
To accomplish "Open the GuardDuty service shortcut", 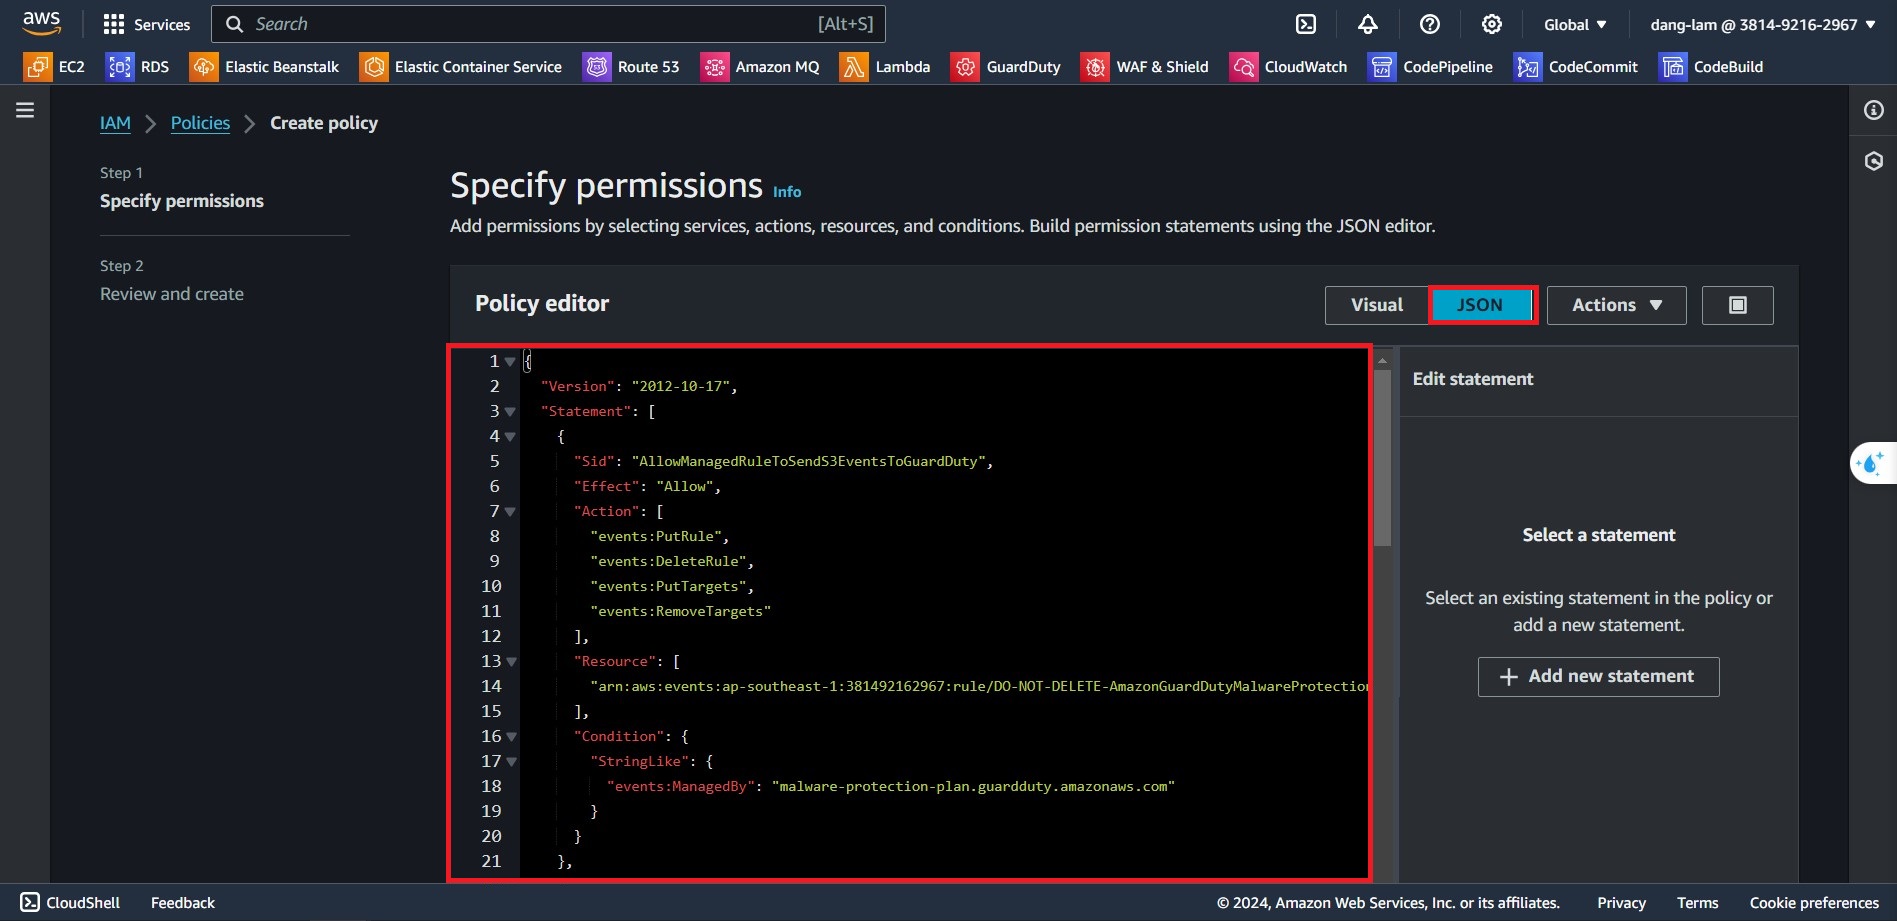I will click(1006, 67).
